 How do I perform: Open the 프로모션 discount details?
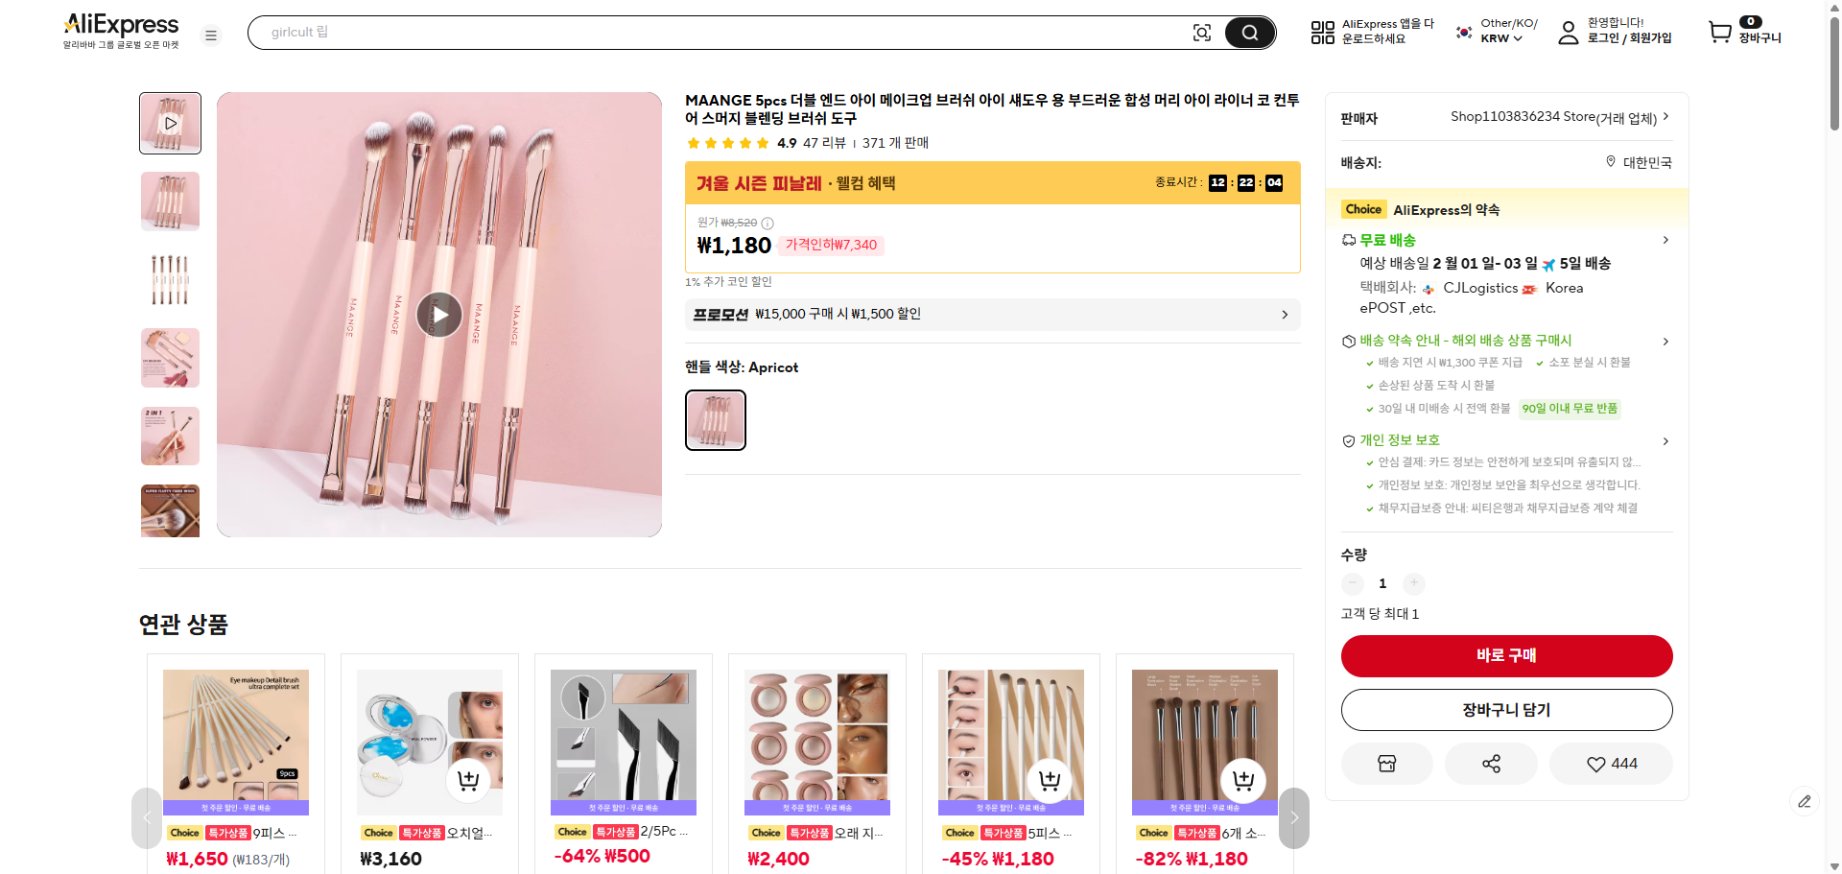(x=1287, y=313)
